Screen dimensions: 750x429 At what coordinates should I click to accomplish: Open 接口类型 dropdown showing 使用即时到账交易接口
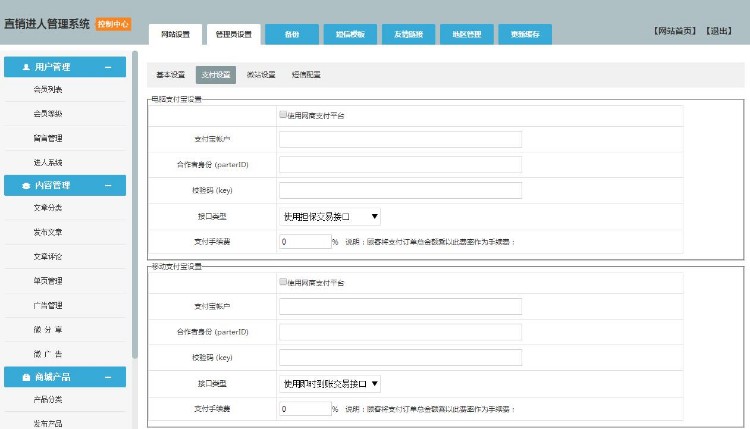pos(330,384)
